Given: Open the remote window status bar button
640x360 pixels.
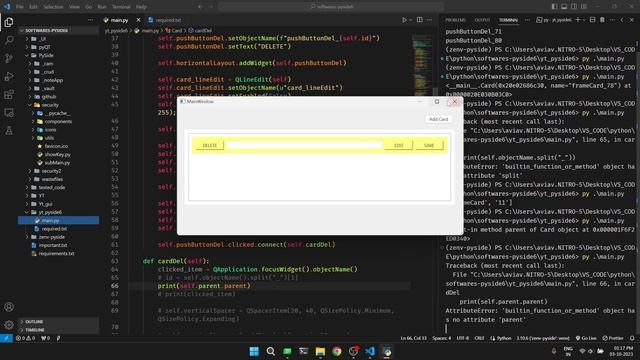Looking at the screenshot, I should [6, 338].
